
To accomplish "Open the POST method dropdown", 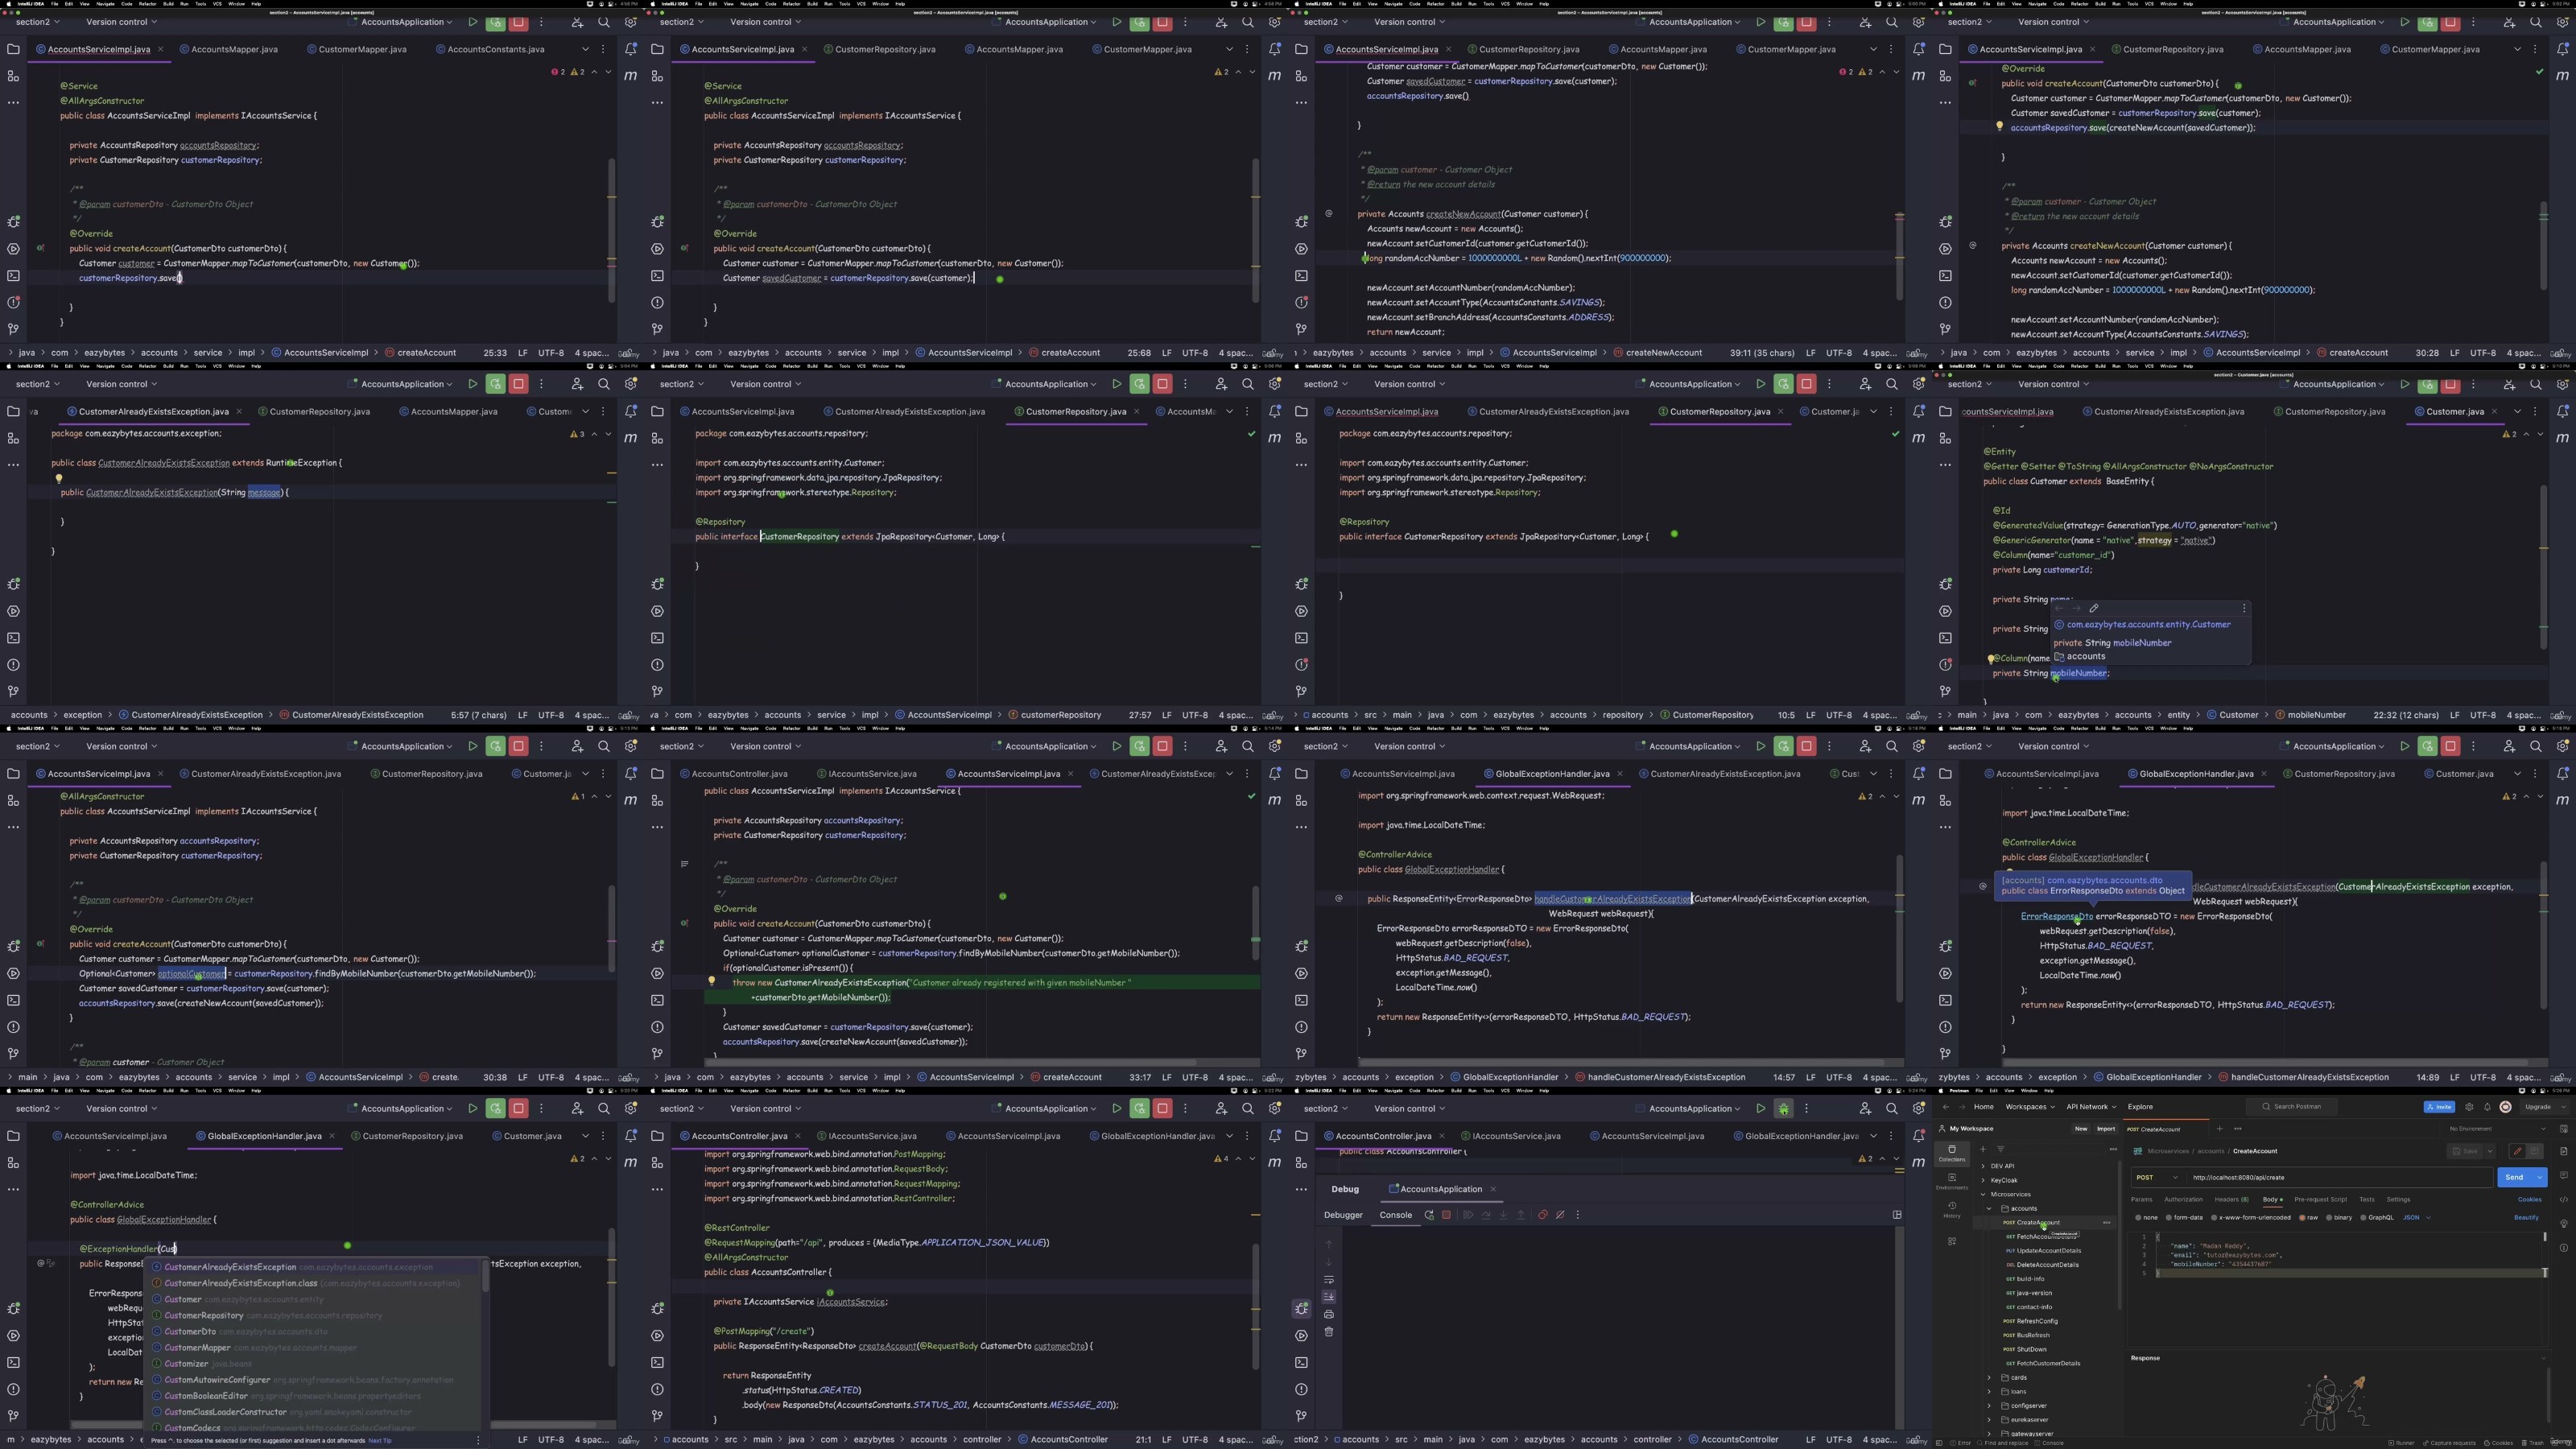I will [2153, 1177].
